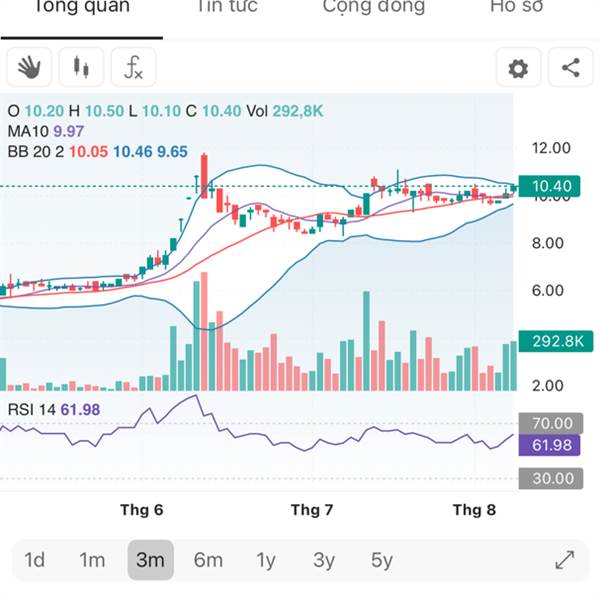
Task: Click the 61.98 RSI value tag
Action: point(549,445)
